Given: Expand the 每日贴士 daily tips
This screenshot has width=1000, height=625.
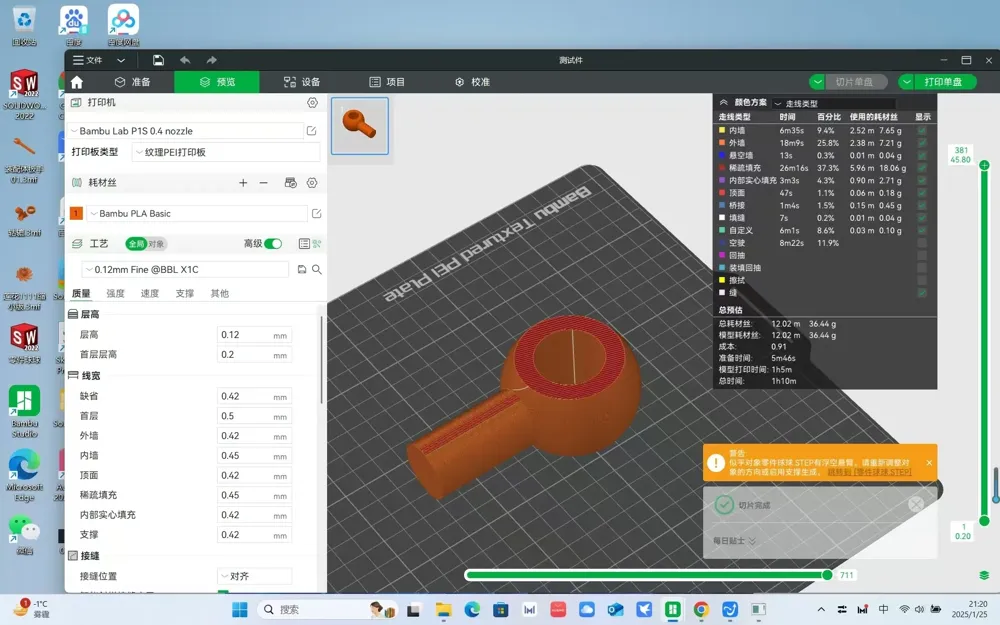Looking at the screenshot, I should tap(734, 541).
